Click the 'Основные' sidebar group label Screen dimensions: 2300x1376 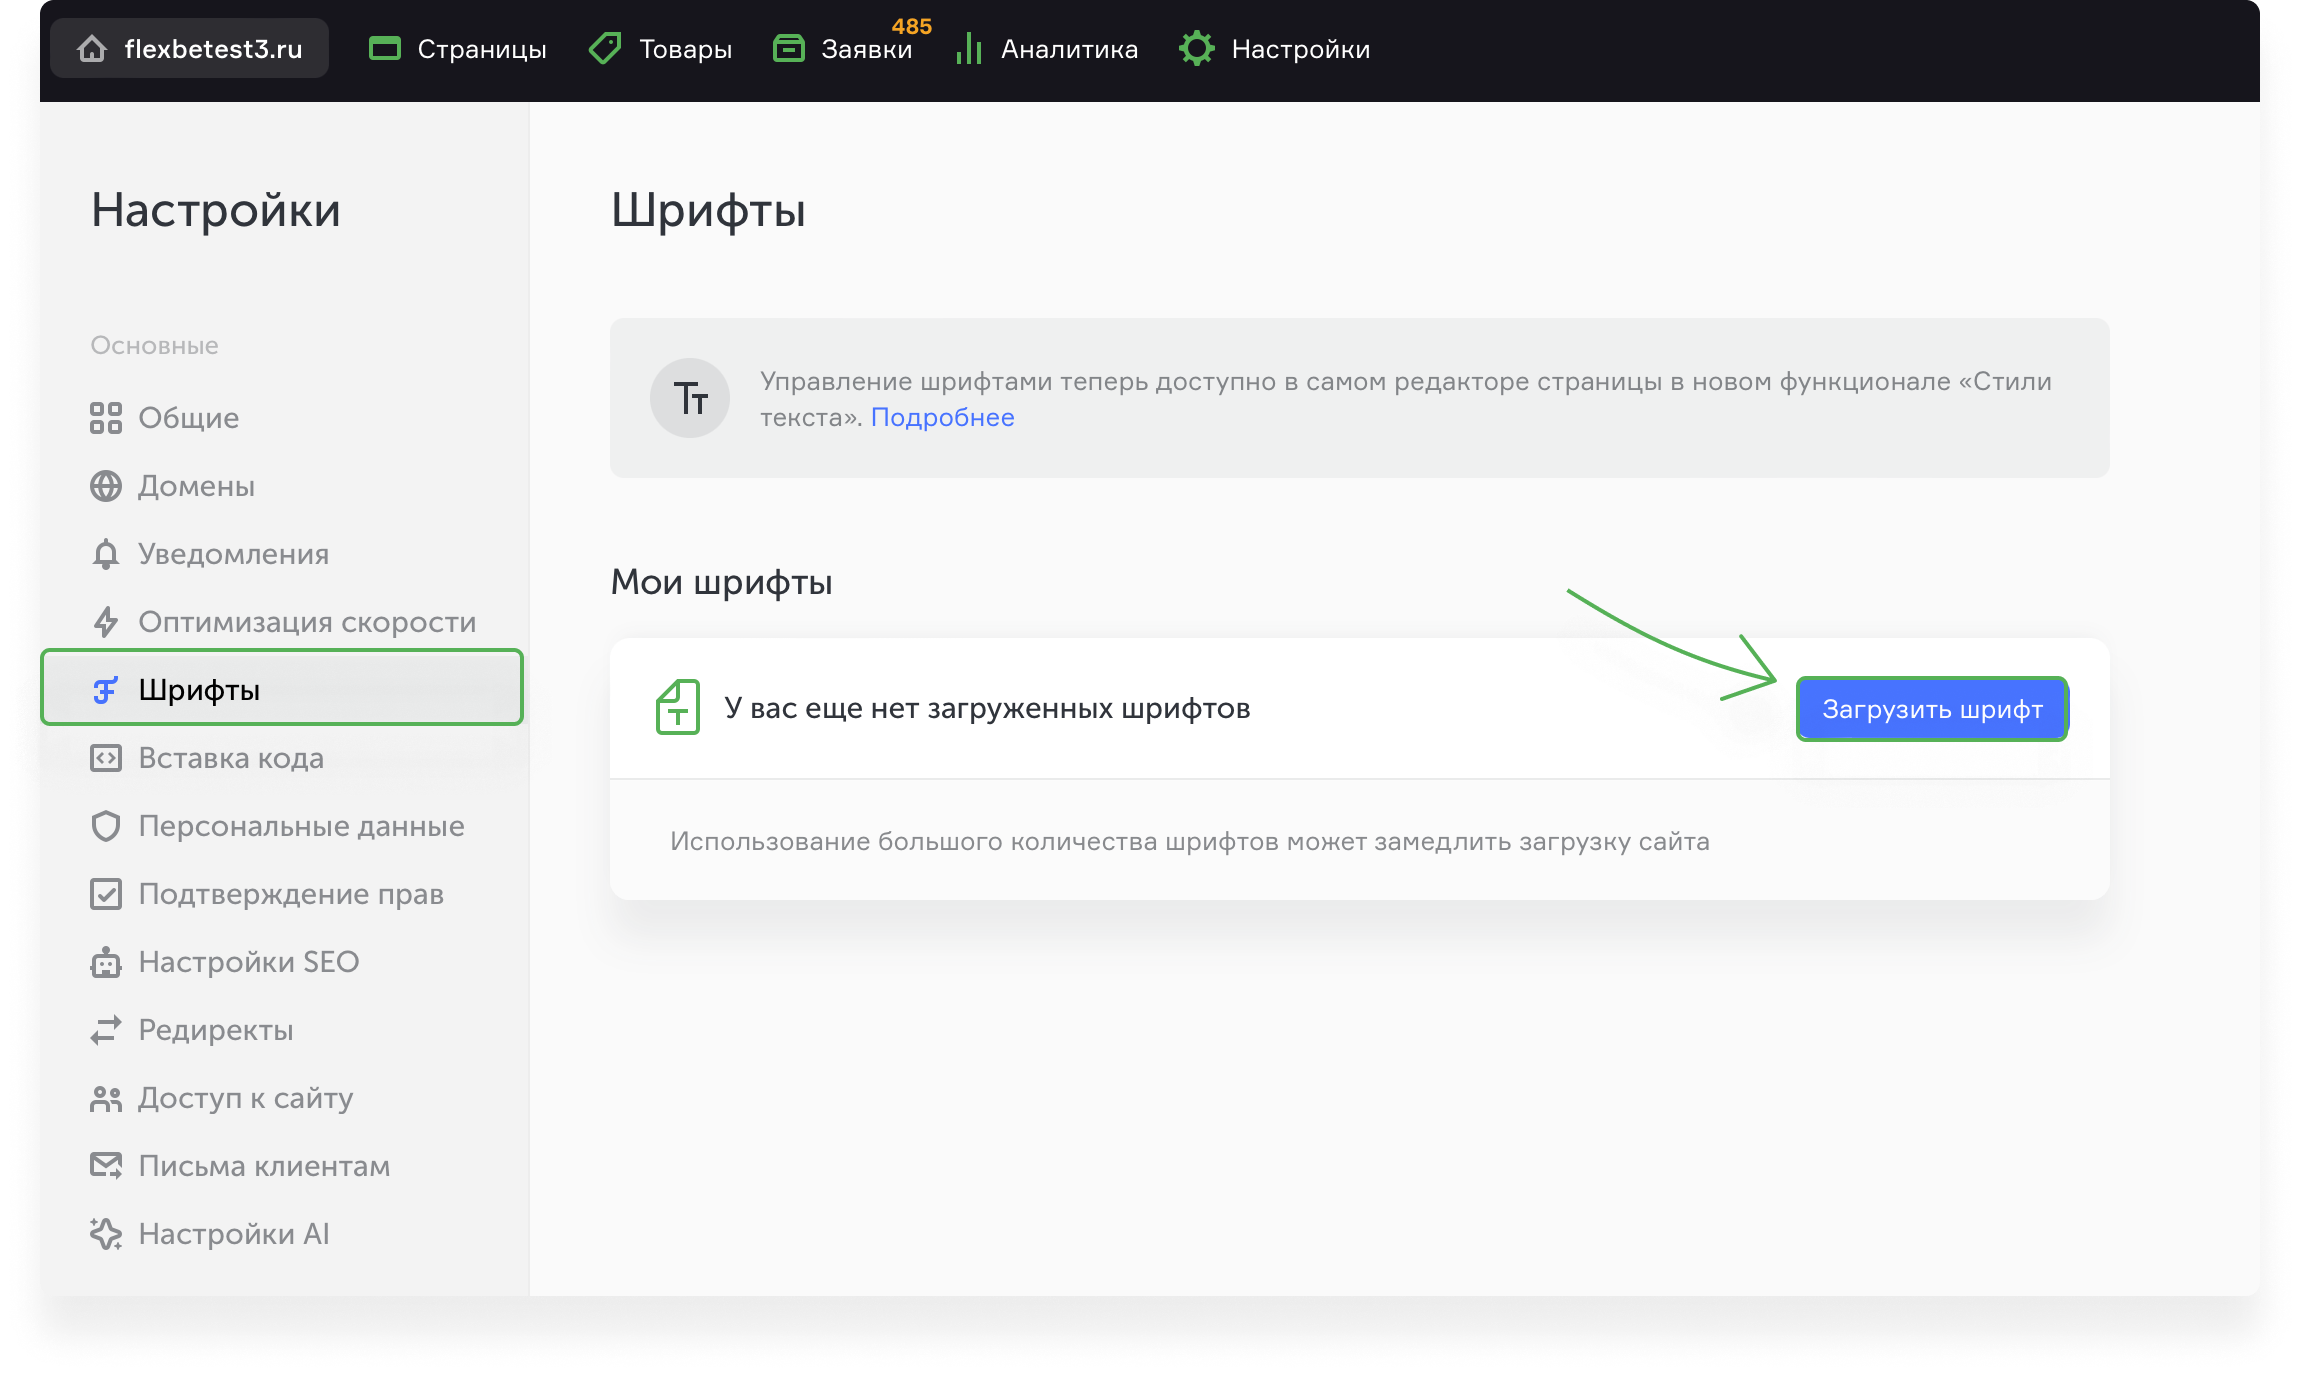(x=154, y=345)
